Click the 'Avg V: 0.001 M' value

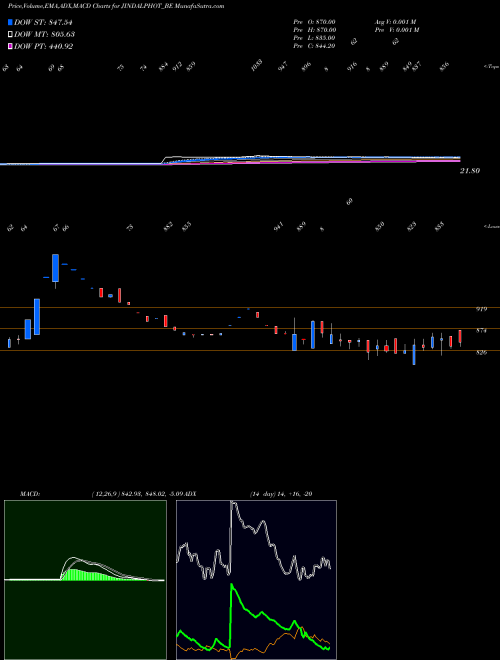pos(396,22)
